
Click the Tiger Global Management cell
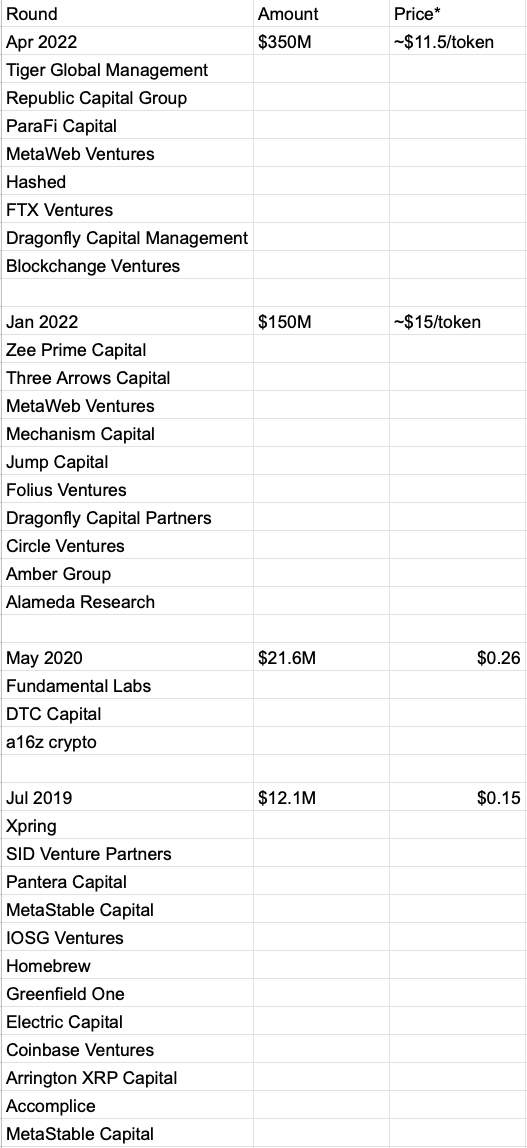point(127,70)
